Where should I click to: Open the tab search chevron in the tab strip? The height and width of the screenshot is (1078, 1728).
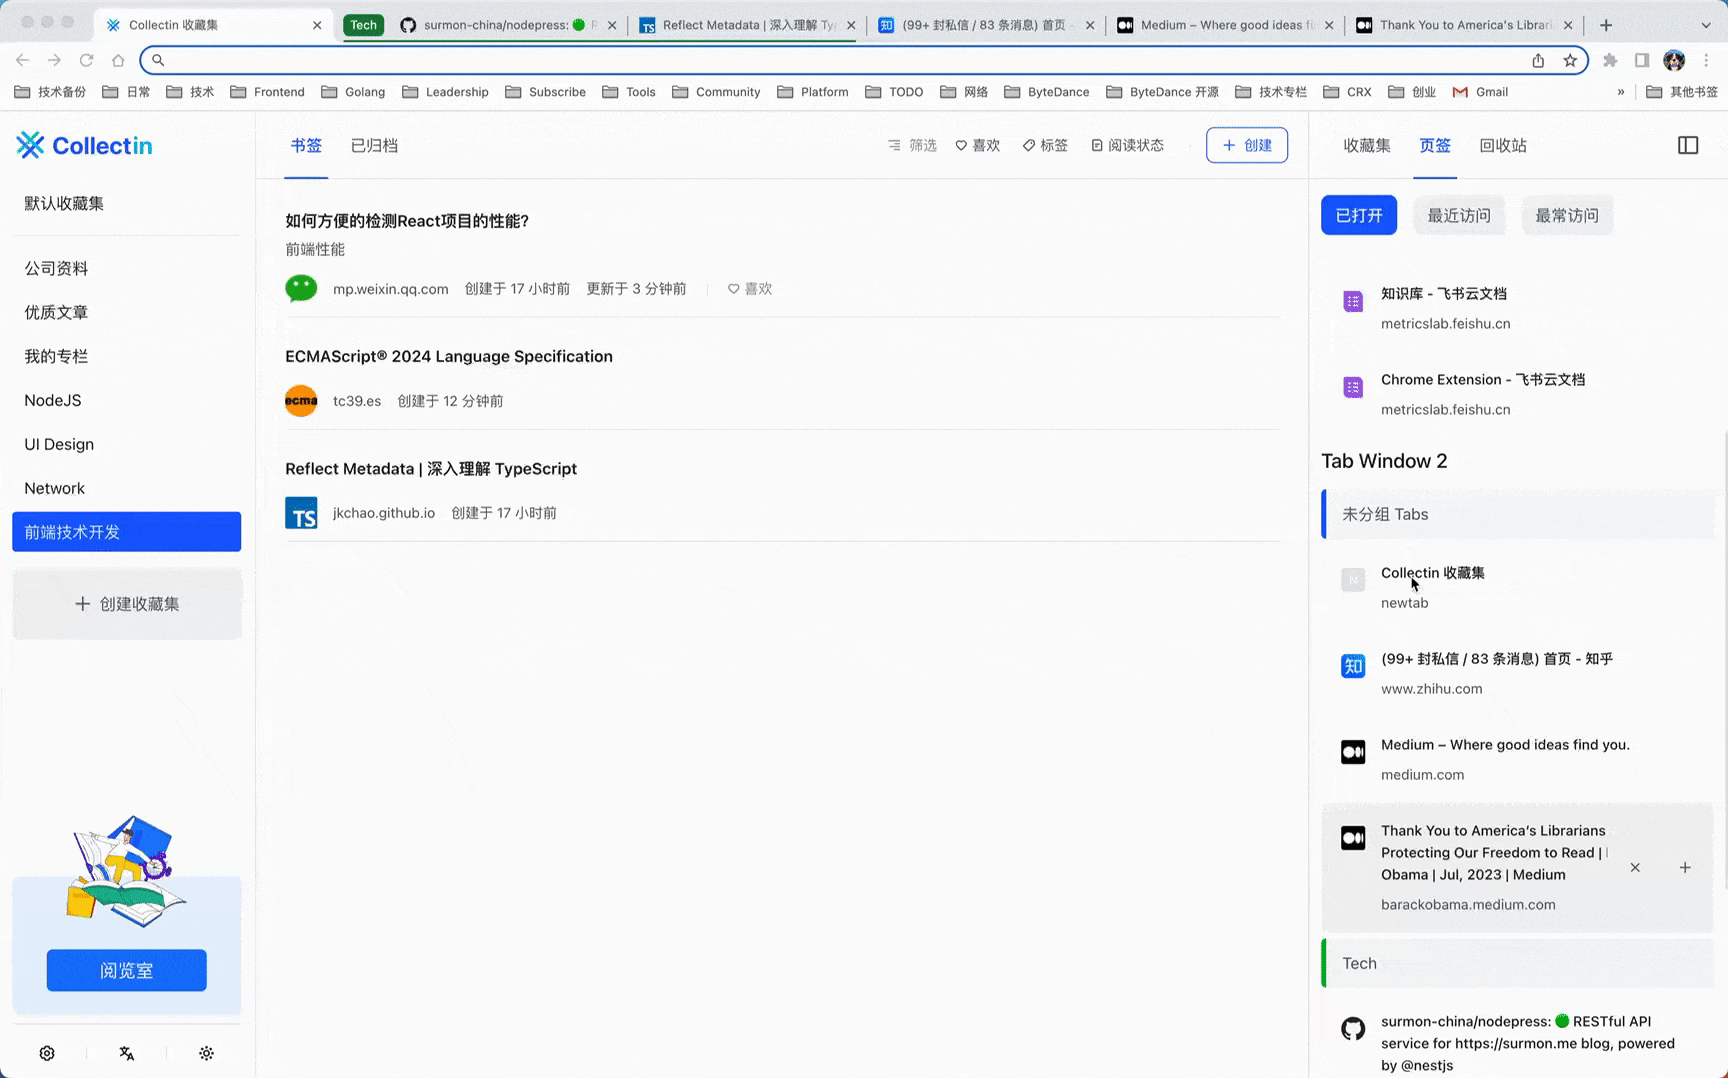click(x=1706, y=25)
